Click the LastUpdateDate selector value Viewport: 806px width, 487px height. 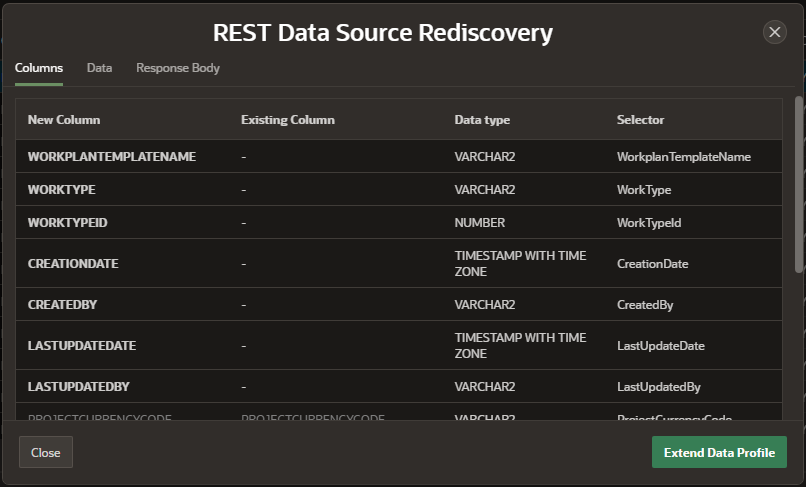(x=661, y=346)
